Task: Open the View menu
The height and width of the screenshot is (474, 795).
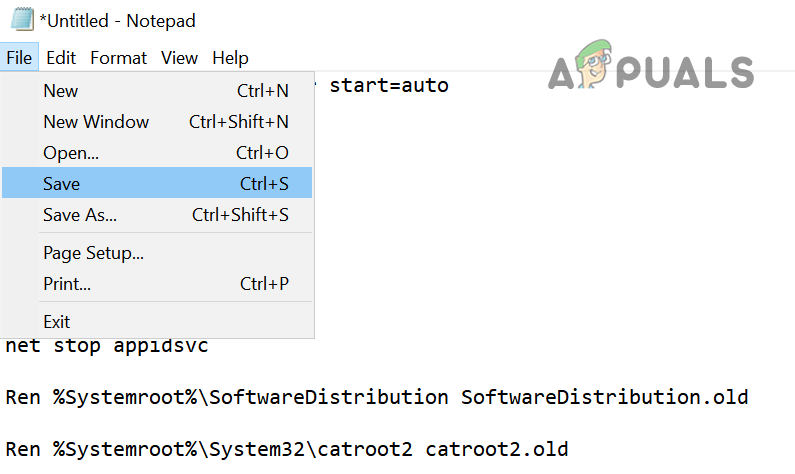Action: pyautogui.click(x=180, y=58)
